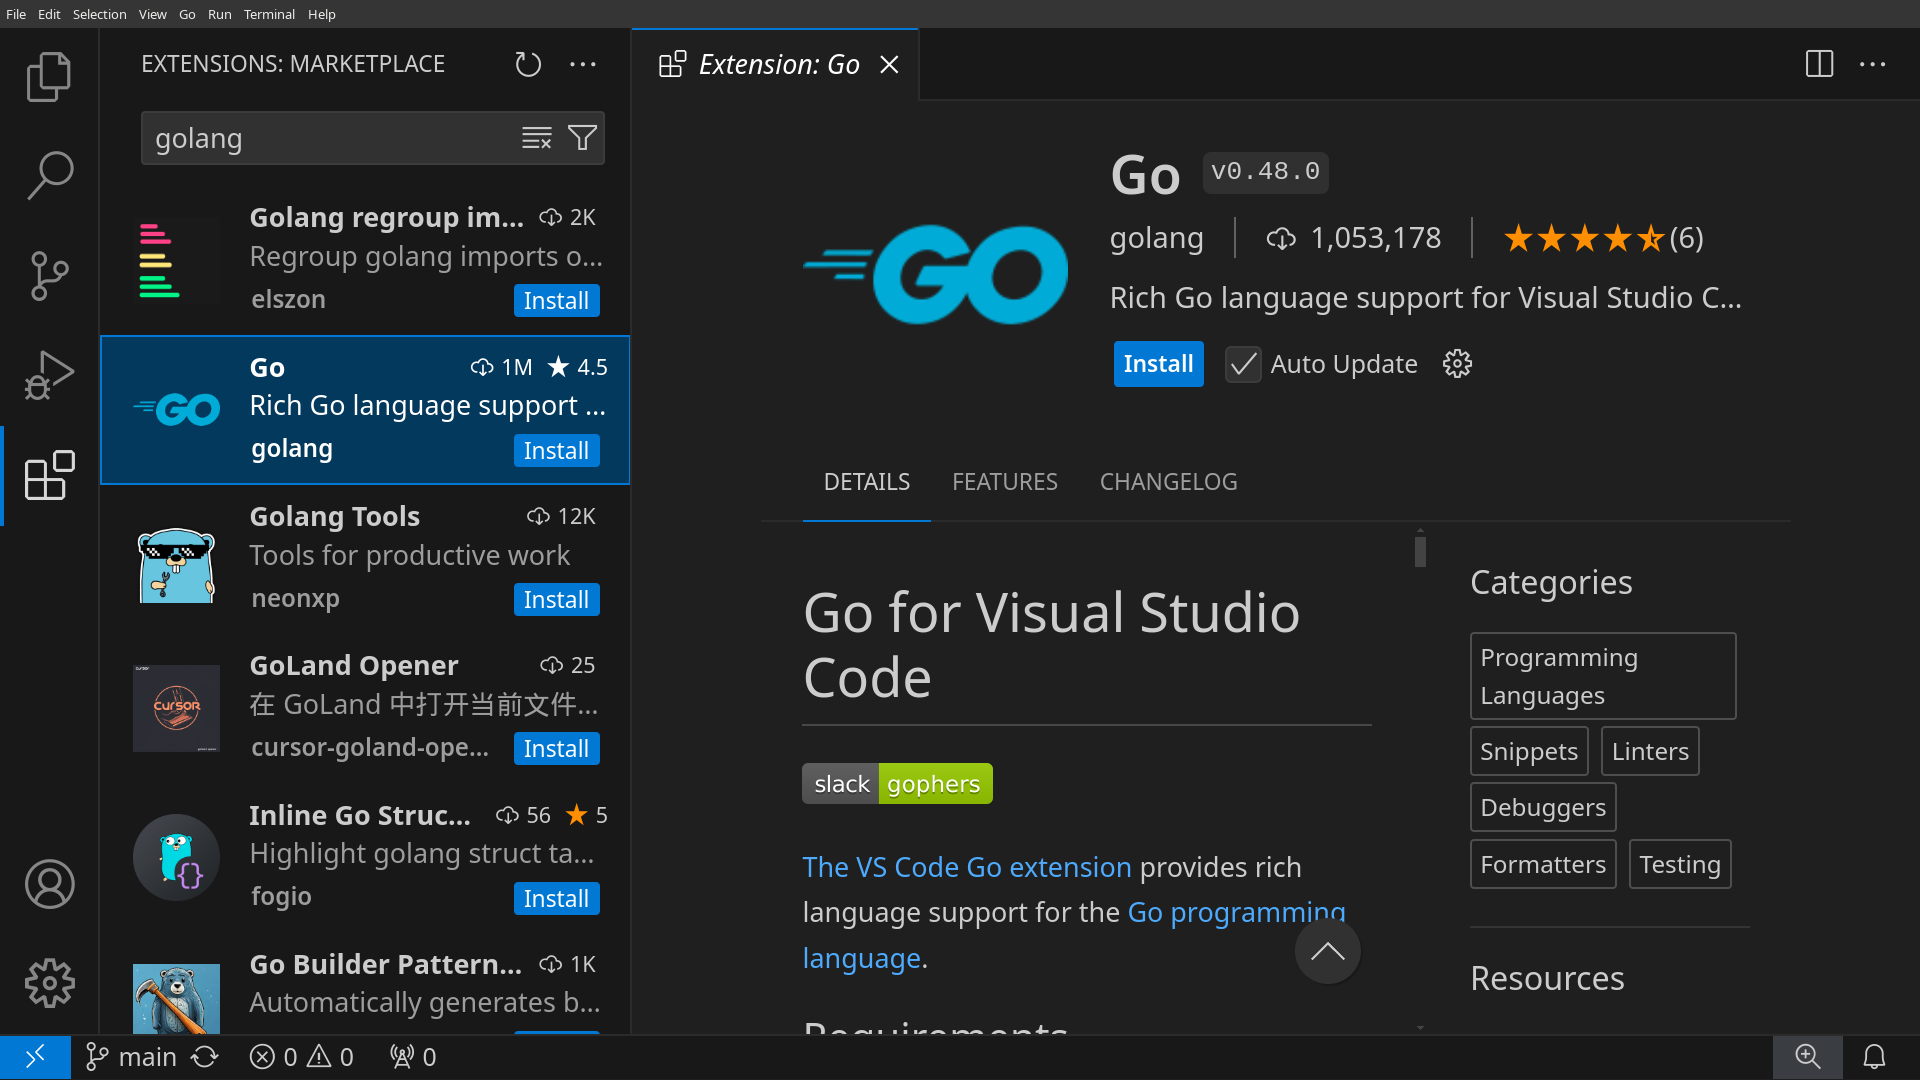Click the star rating of Go extension
Viewport: 1920px width, 1080px height.
(x=1603, y=238)
